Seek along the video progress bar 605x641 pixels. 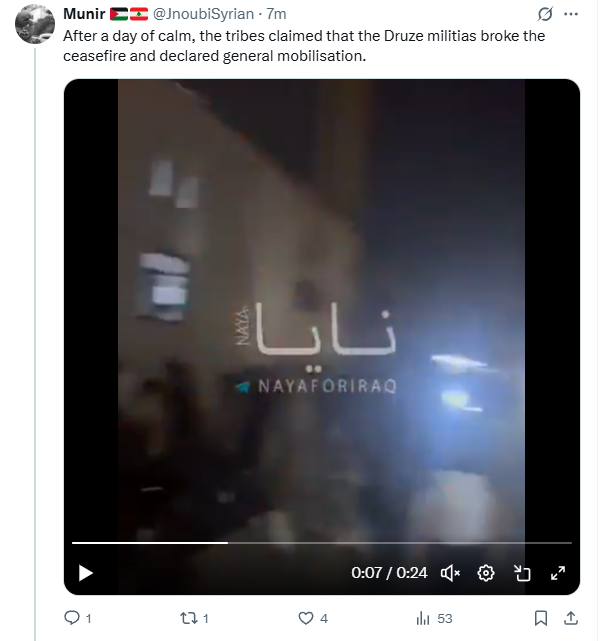(322, 543)
